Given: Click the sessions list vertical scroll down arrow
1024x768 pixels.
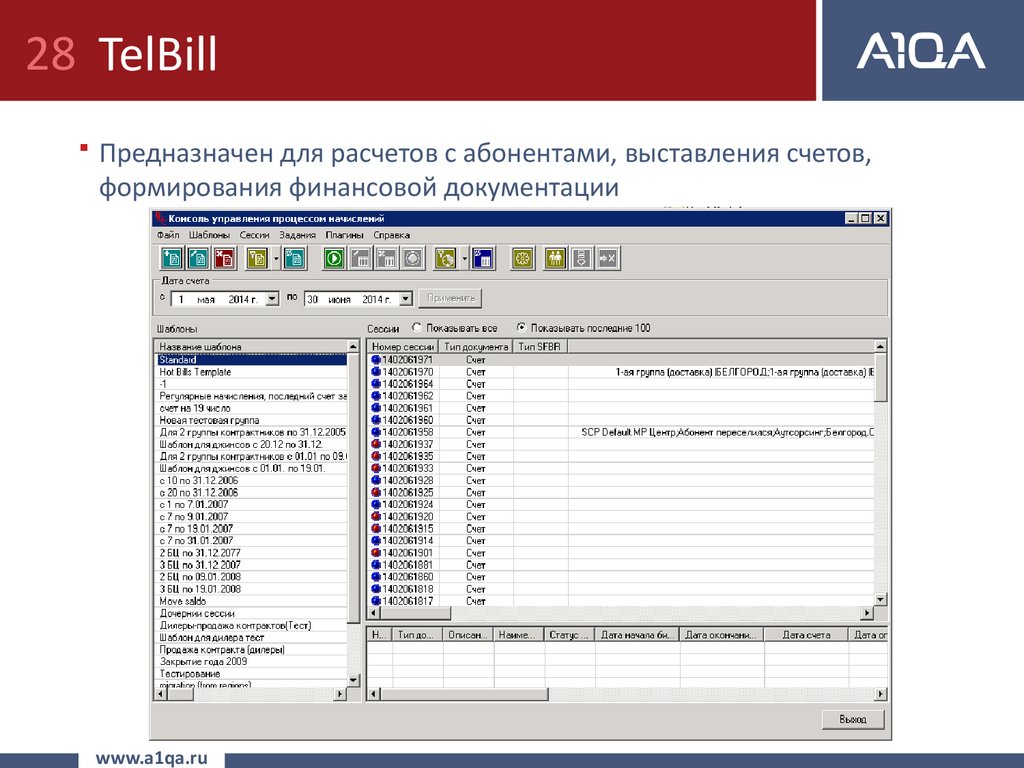Looking at the screenshot, I should pyautogui.click(x=880, y=600).
